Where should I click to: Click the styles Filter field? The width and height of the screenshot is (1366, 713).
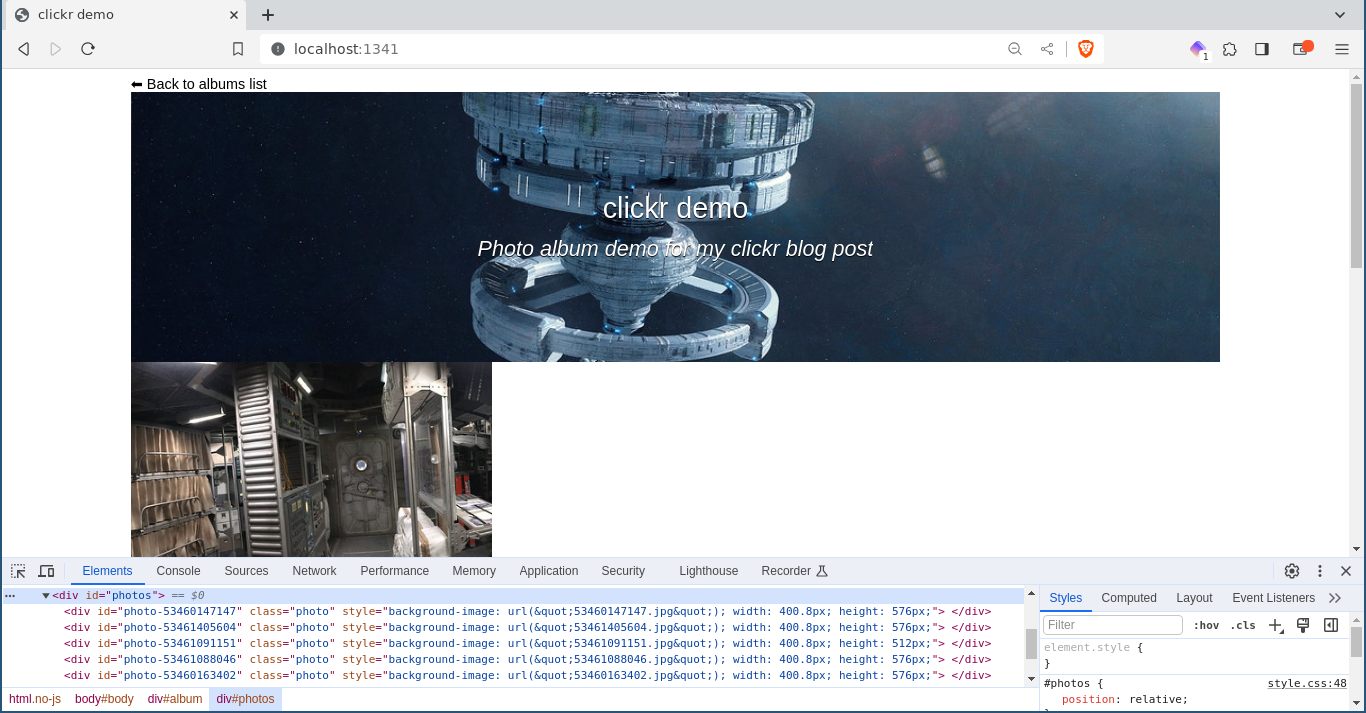point(1113,625)
